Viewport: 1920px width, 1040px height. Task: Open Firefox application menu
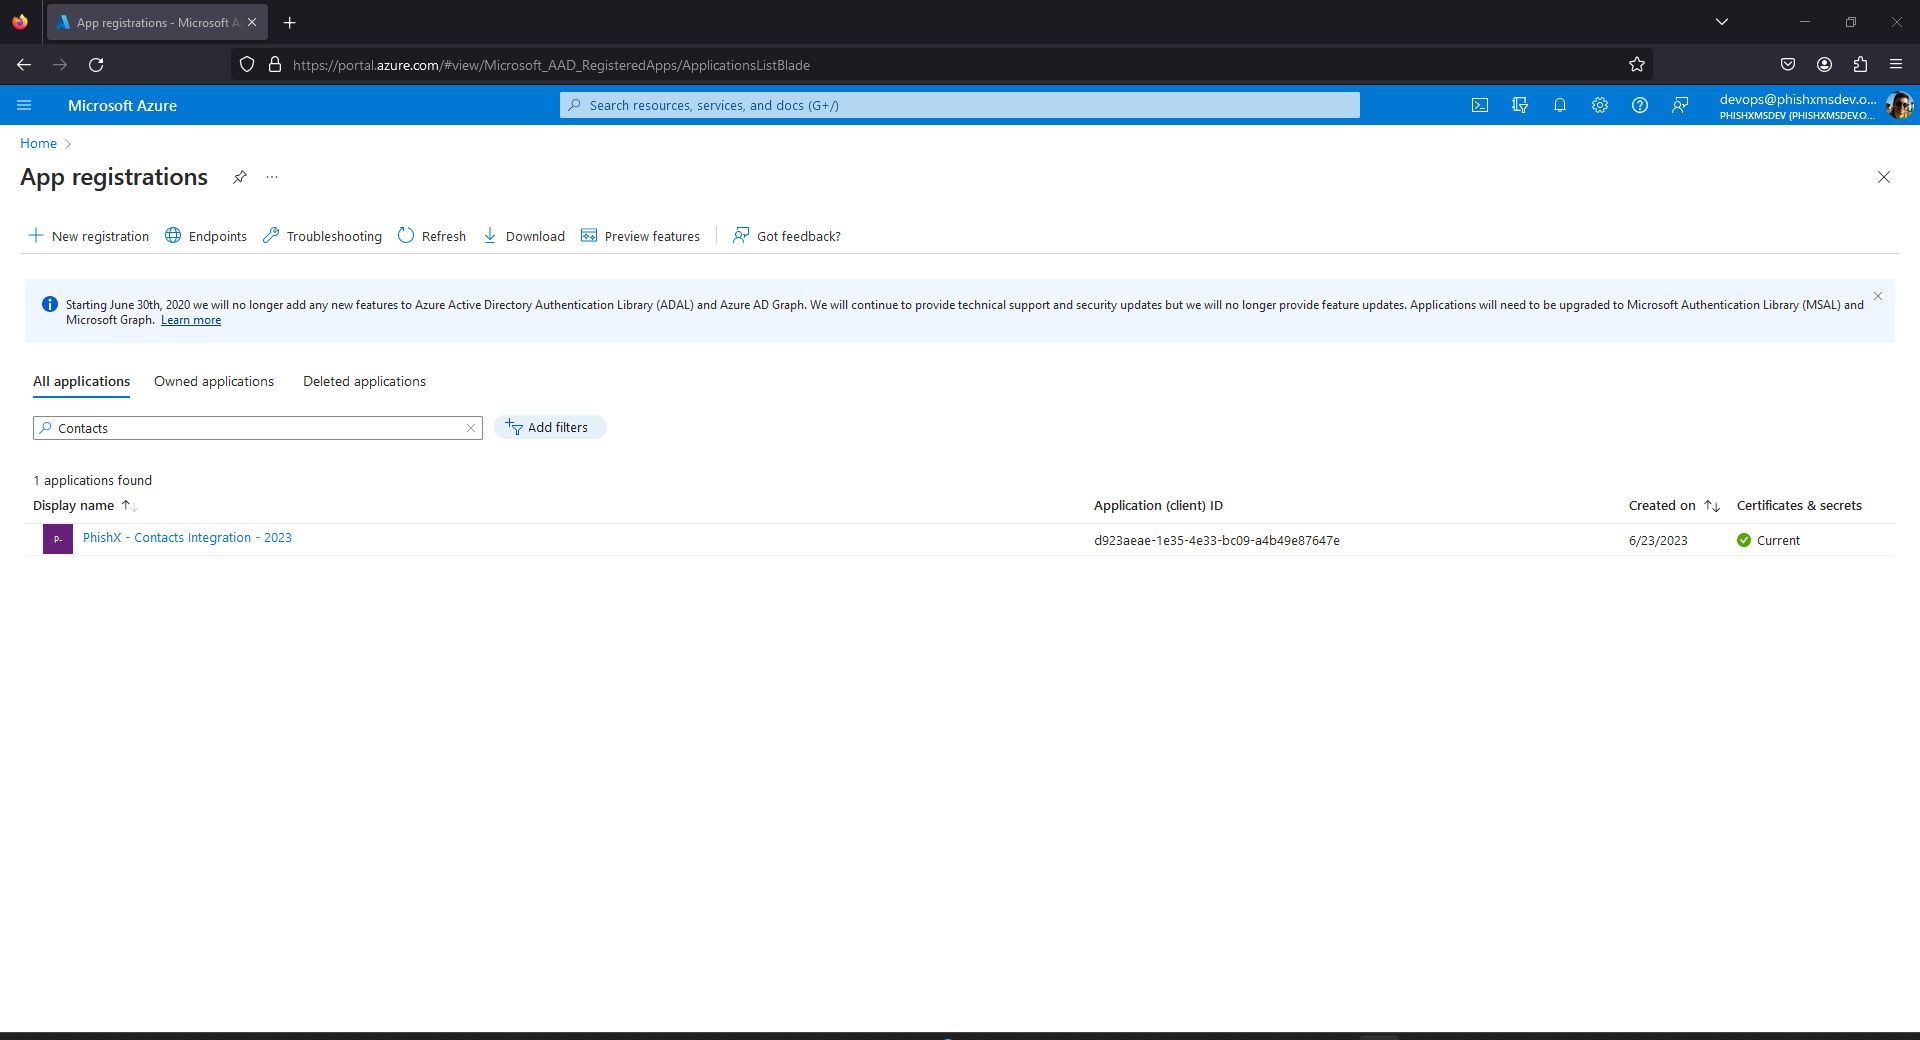(1896, 64)
